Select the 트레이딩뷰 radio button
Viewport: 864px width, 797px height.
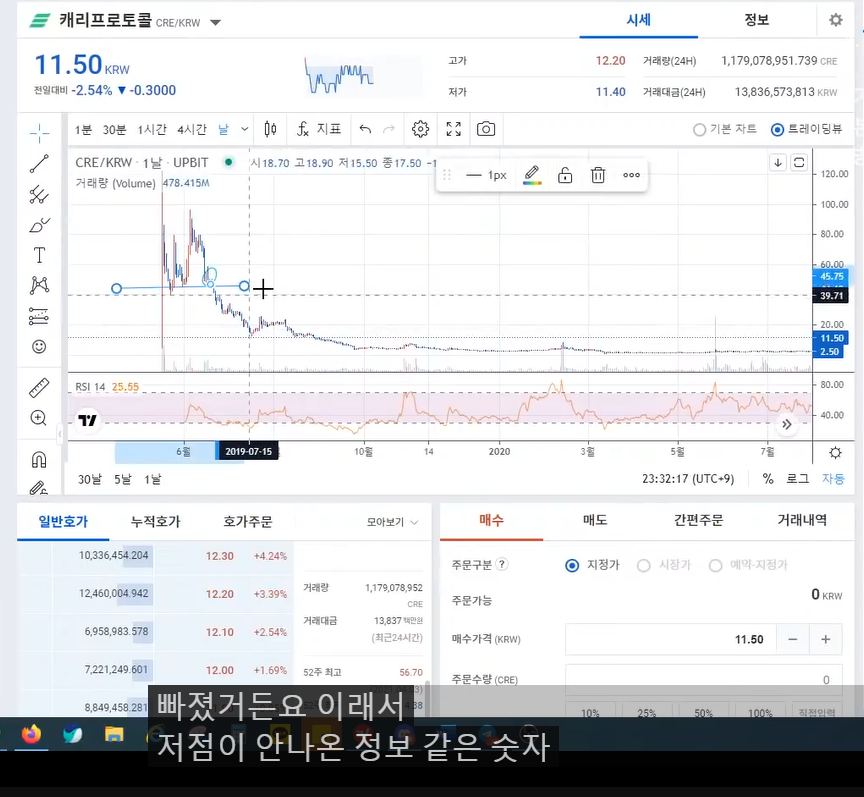777,130
